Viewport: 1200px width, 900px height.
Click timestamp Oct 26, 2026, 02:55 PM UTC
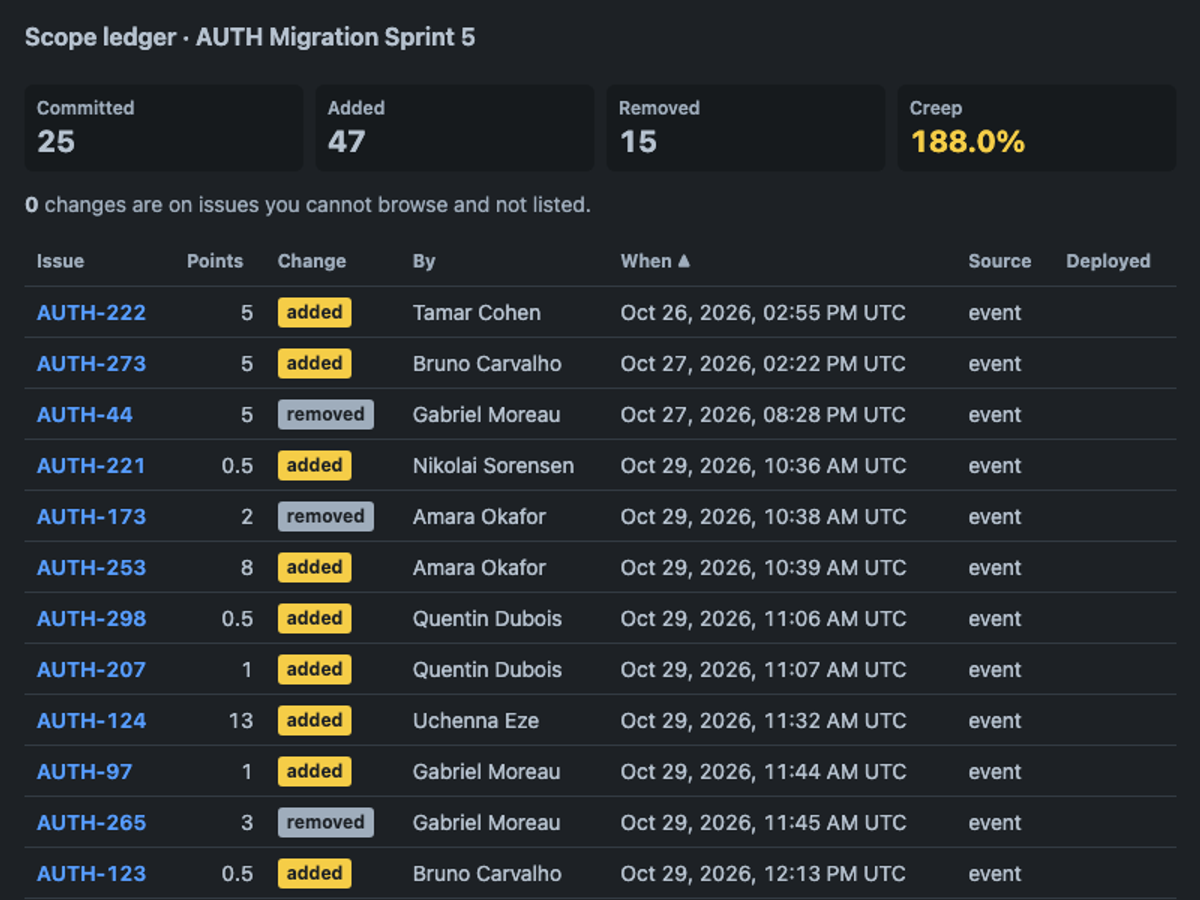(763, 313)
